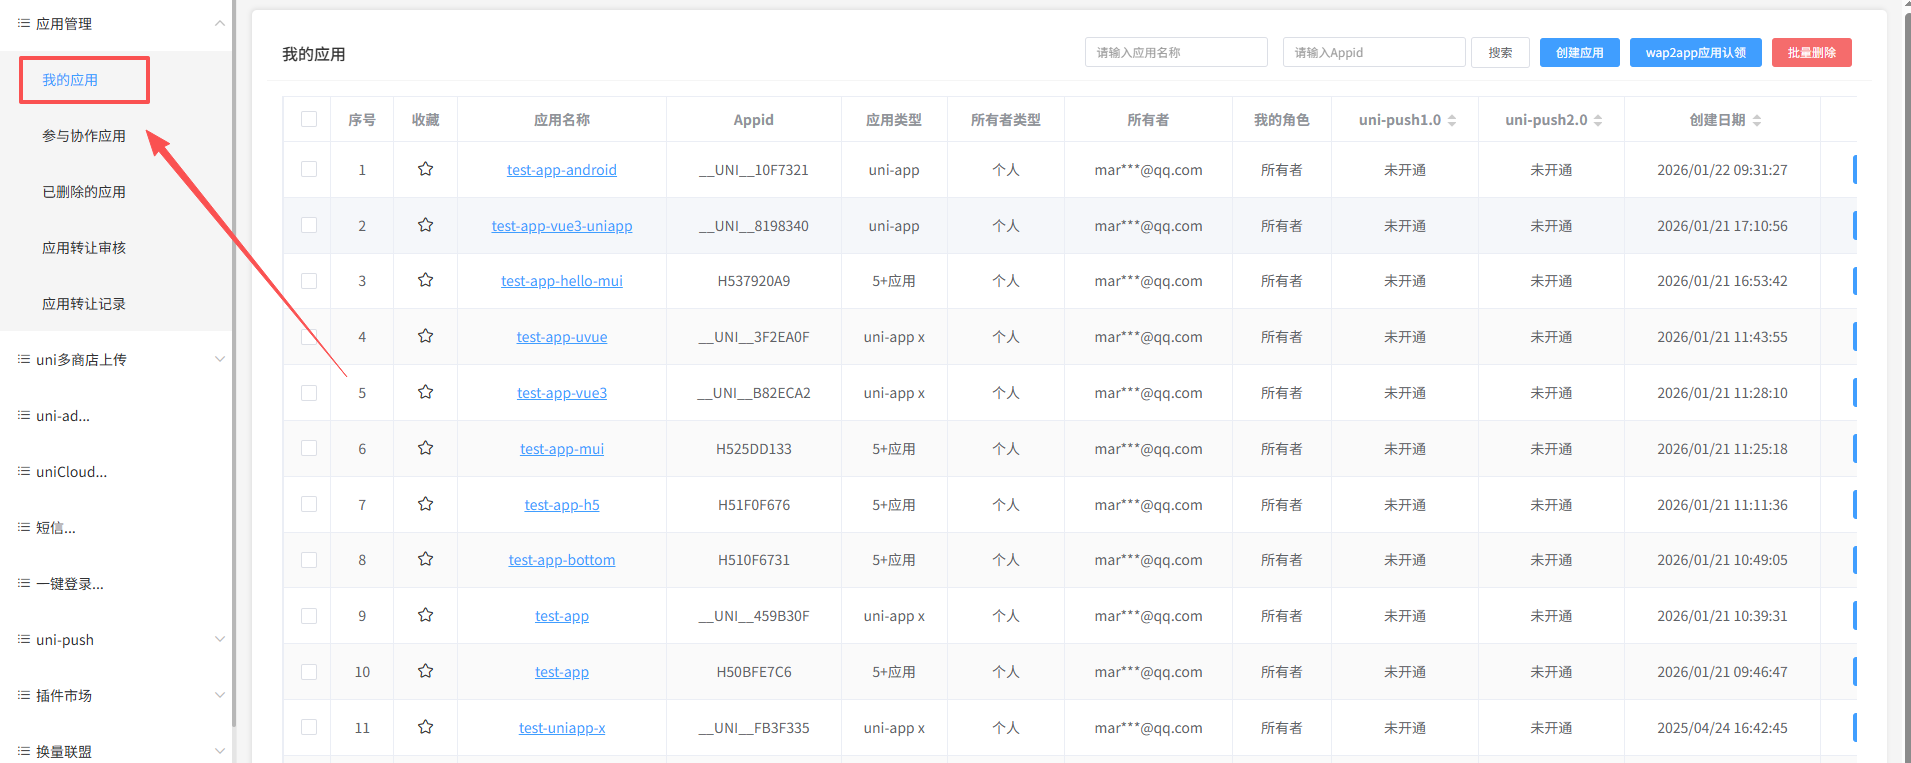
Task: Click the date 2025/04/24 16:42:45
Action: tap(1722, 728)
